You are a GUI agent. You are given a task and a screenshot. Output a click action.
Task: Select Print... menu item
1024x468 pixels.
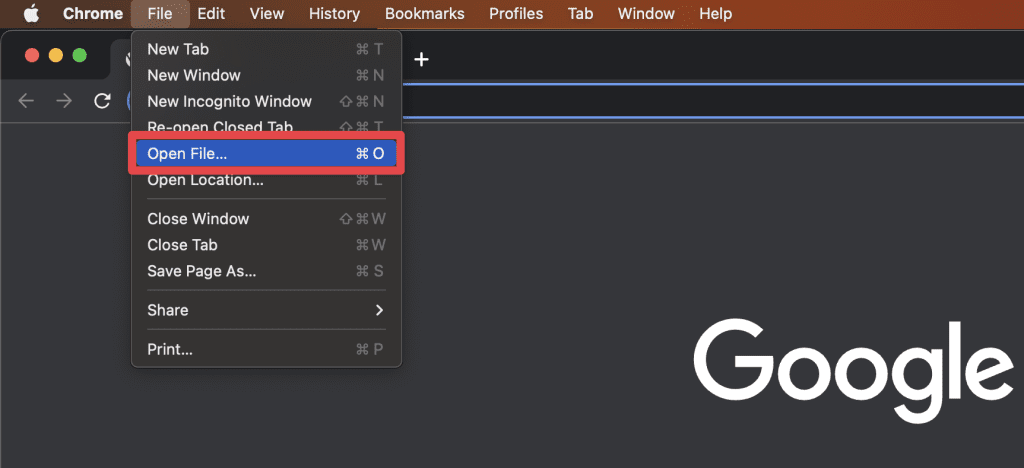click(x=266, y=349)
